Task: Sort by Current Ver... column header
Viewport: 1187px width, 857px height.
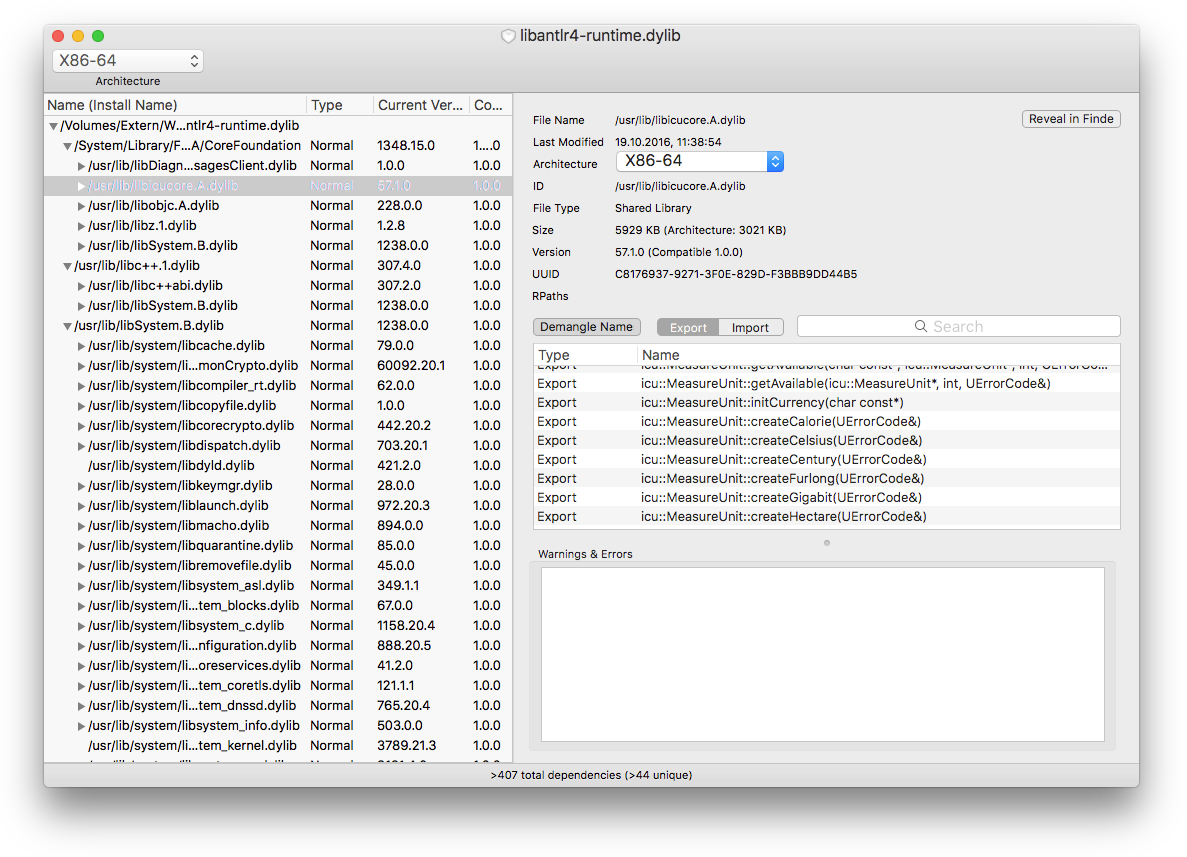Action: click(421, 105)
